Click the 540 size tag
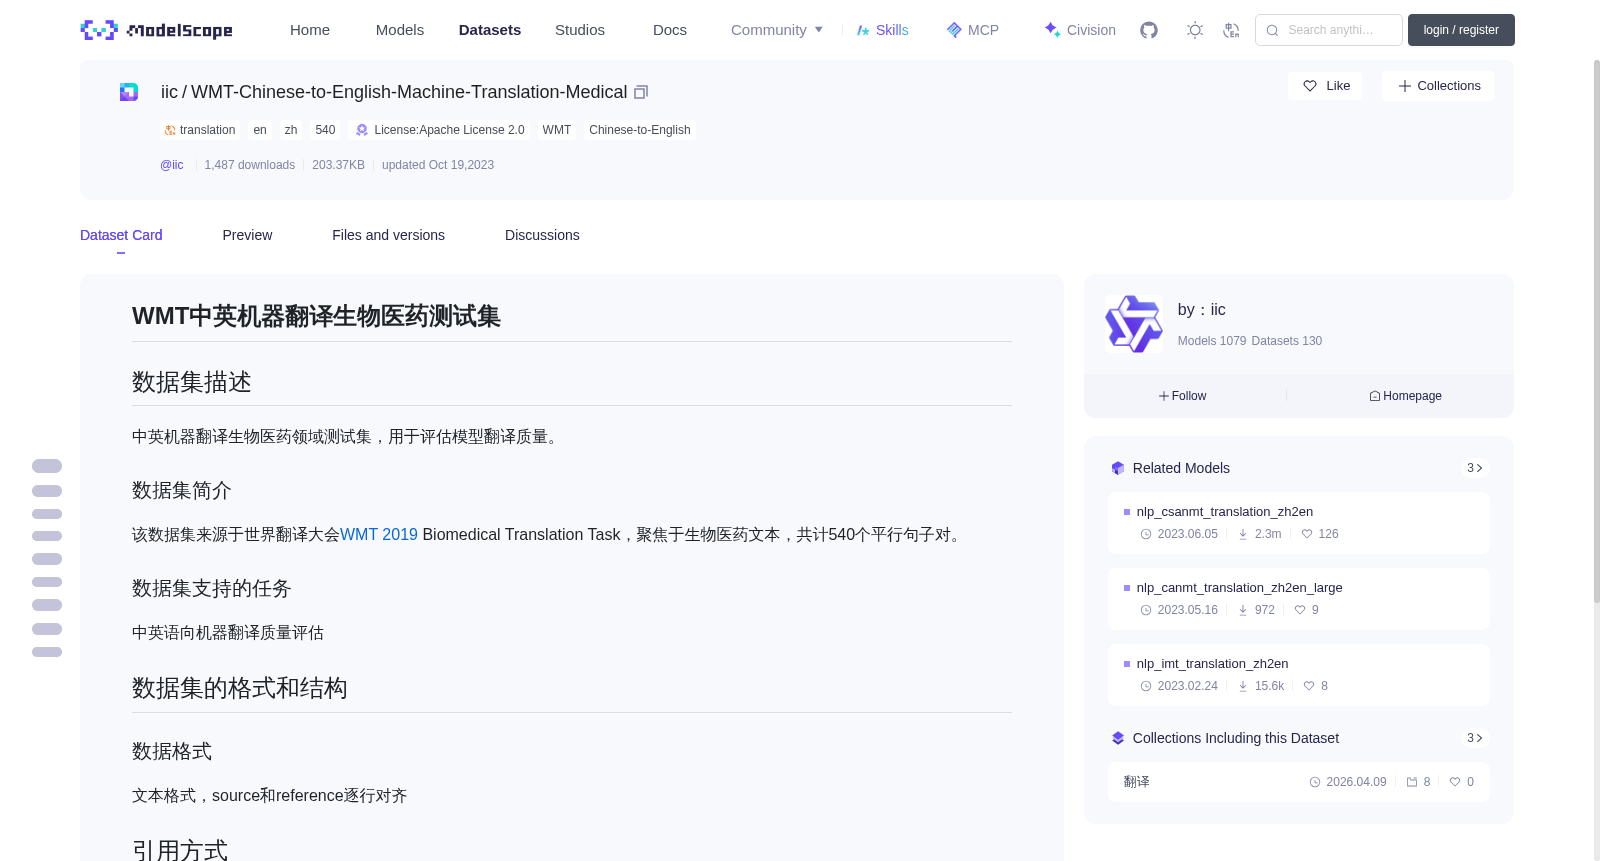Image resolution: width=1600 pixels, height=861 pixels. pos(325,130)
